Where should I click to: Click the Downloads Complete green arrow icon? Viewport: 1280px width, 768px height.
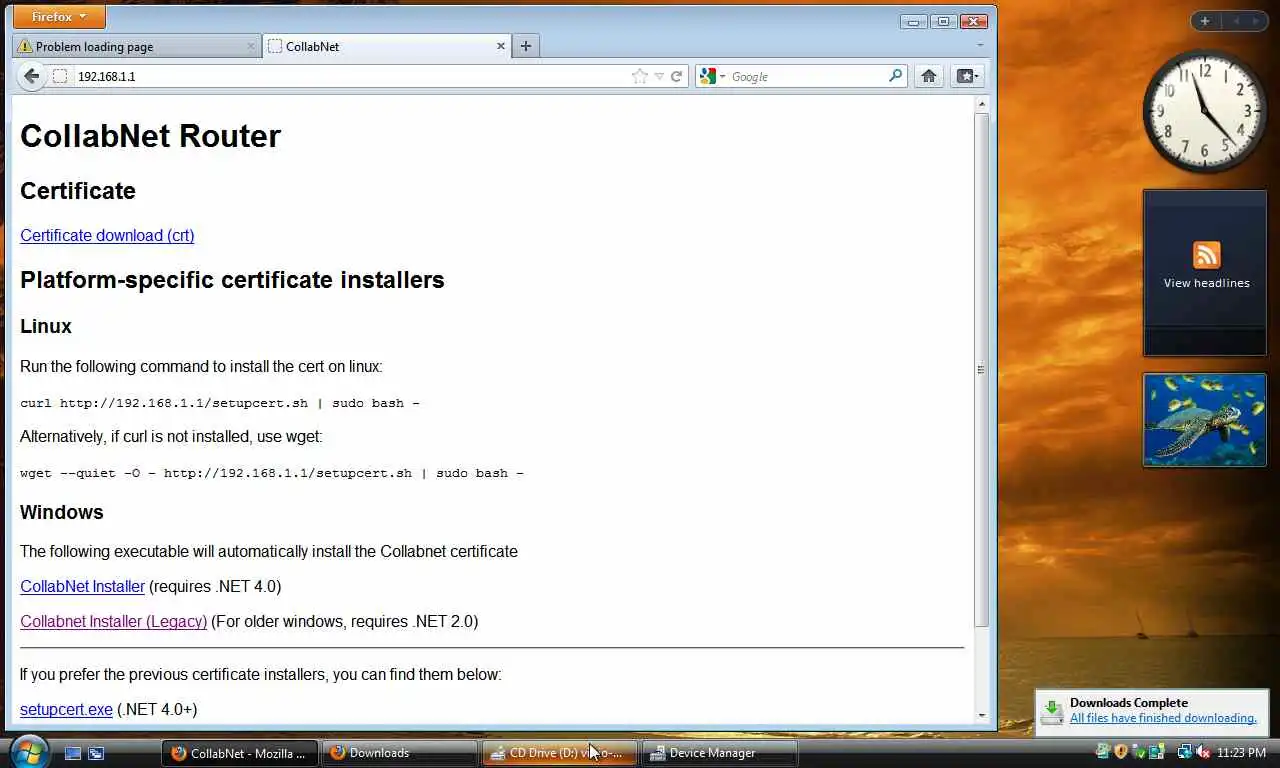(x=1052, y=711)
